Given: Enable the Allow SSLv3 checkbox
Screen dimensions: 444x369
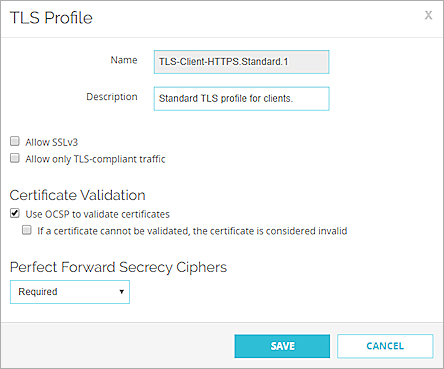Looking at the screenshot, I should [x=15, y=141].
